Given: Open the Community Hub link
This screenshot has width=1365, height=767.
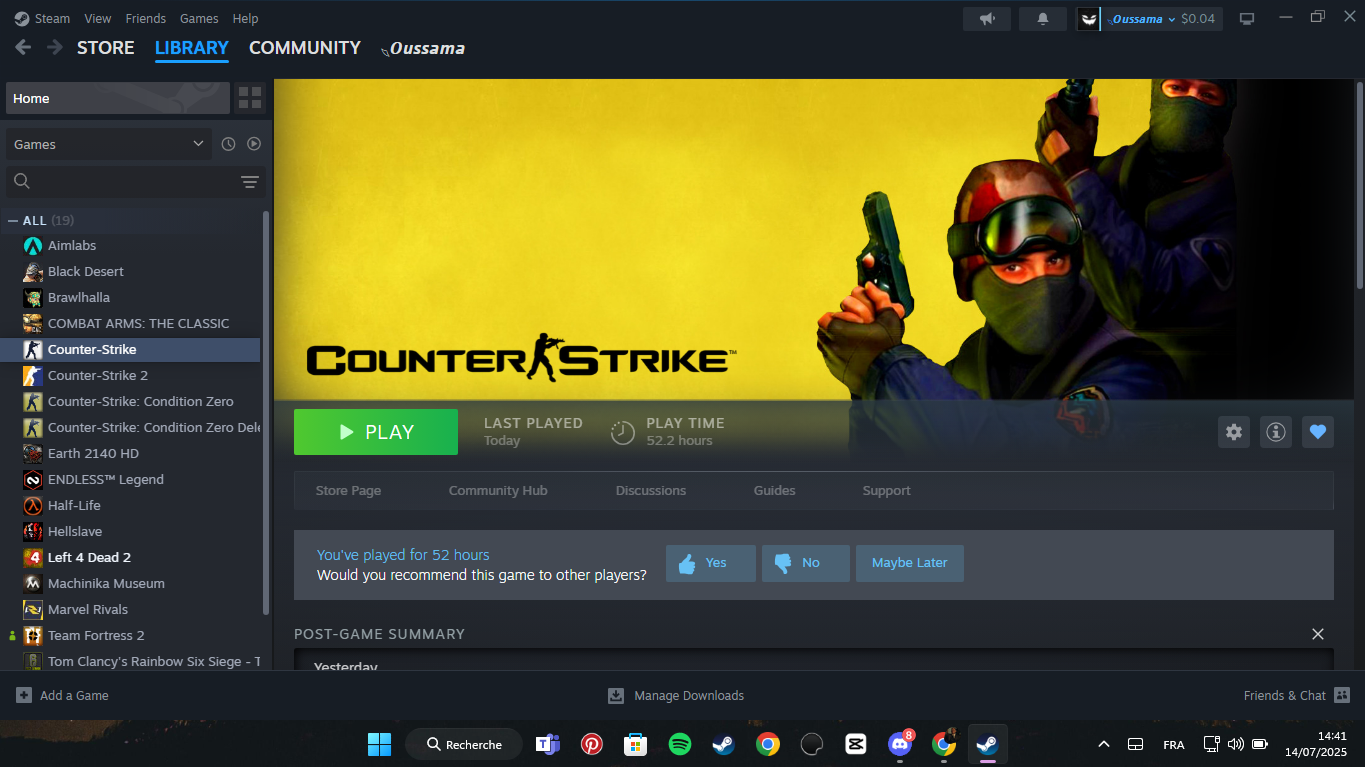Looking at the screenshot, I should (x=498, y=491).
